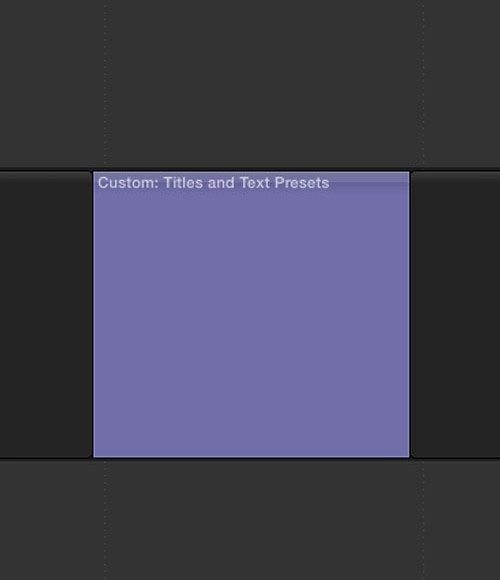This screenshot has width=500, height=580.
Task: Click the right dotted guide line above the clip
Action: 423,84
